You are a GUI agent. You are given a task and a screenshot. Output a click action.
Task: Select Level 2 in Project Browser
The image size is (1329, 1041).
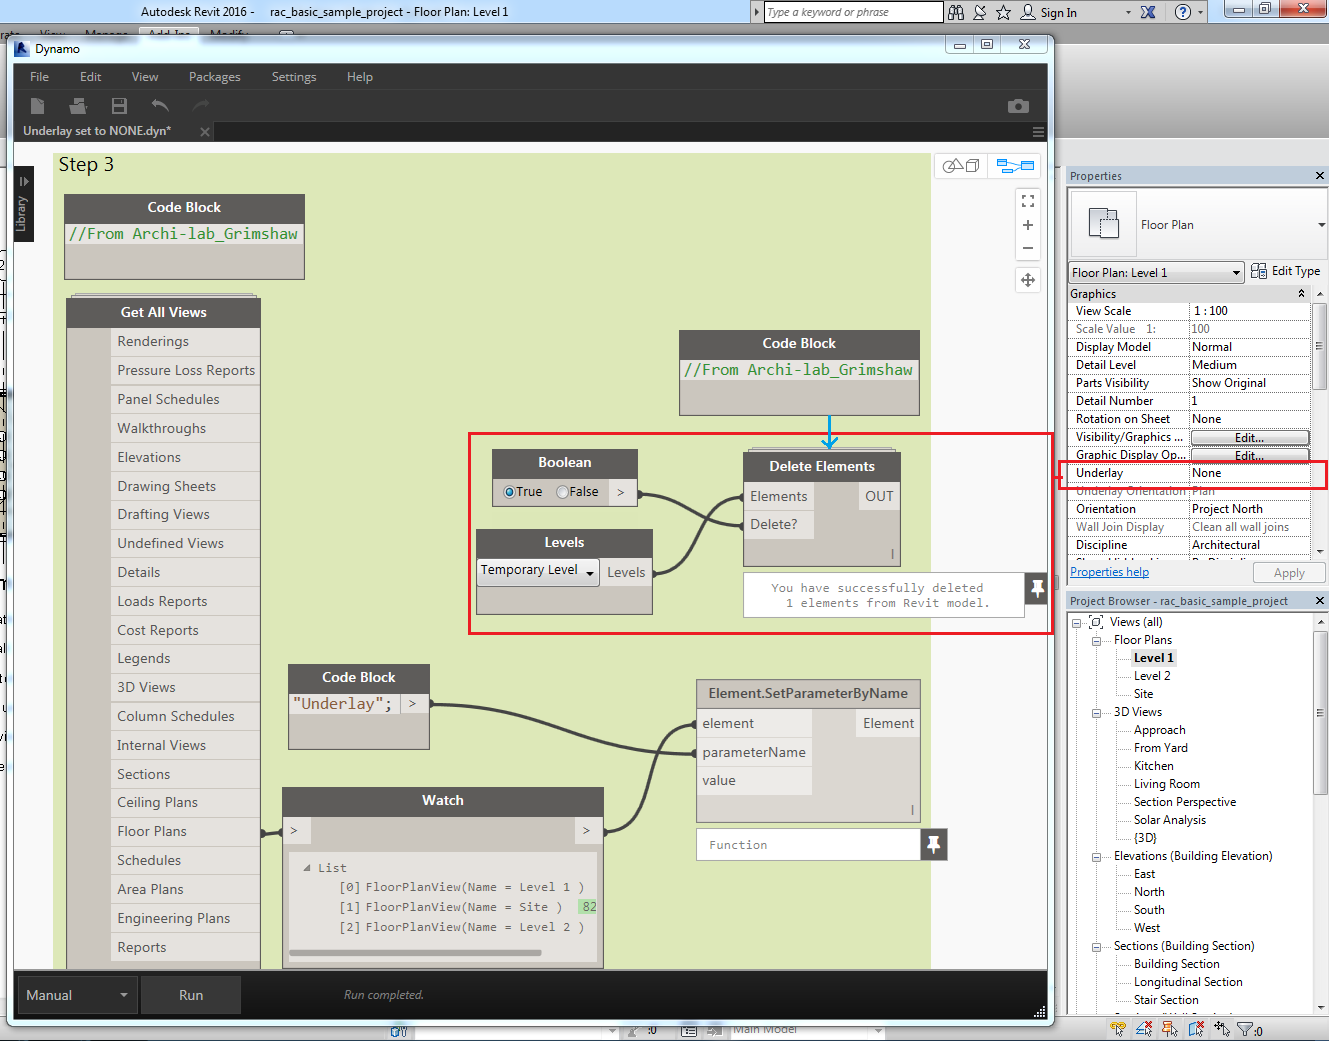(x=1152, y=676)
